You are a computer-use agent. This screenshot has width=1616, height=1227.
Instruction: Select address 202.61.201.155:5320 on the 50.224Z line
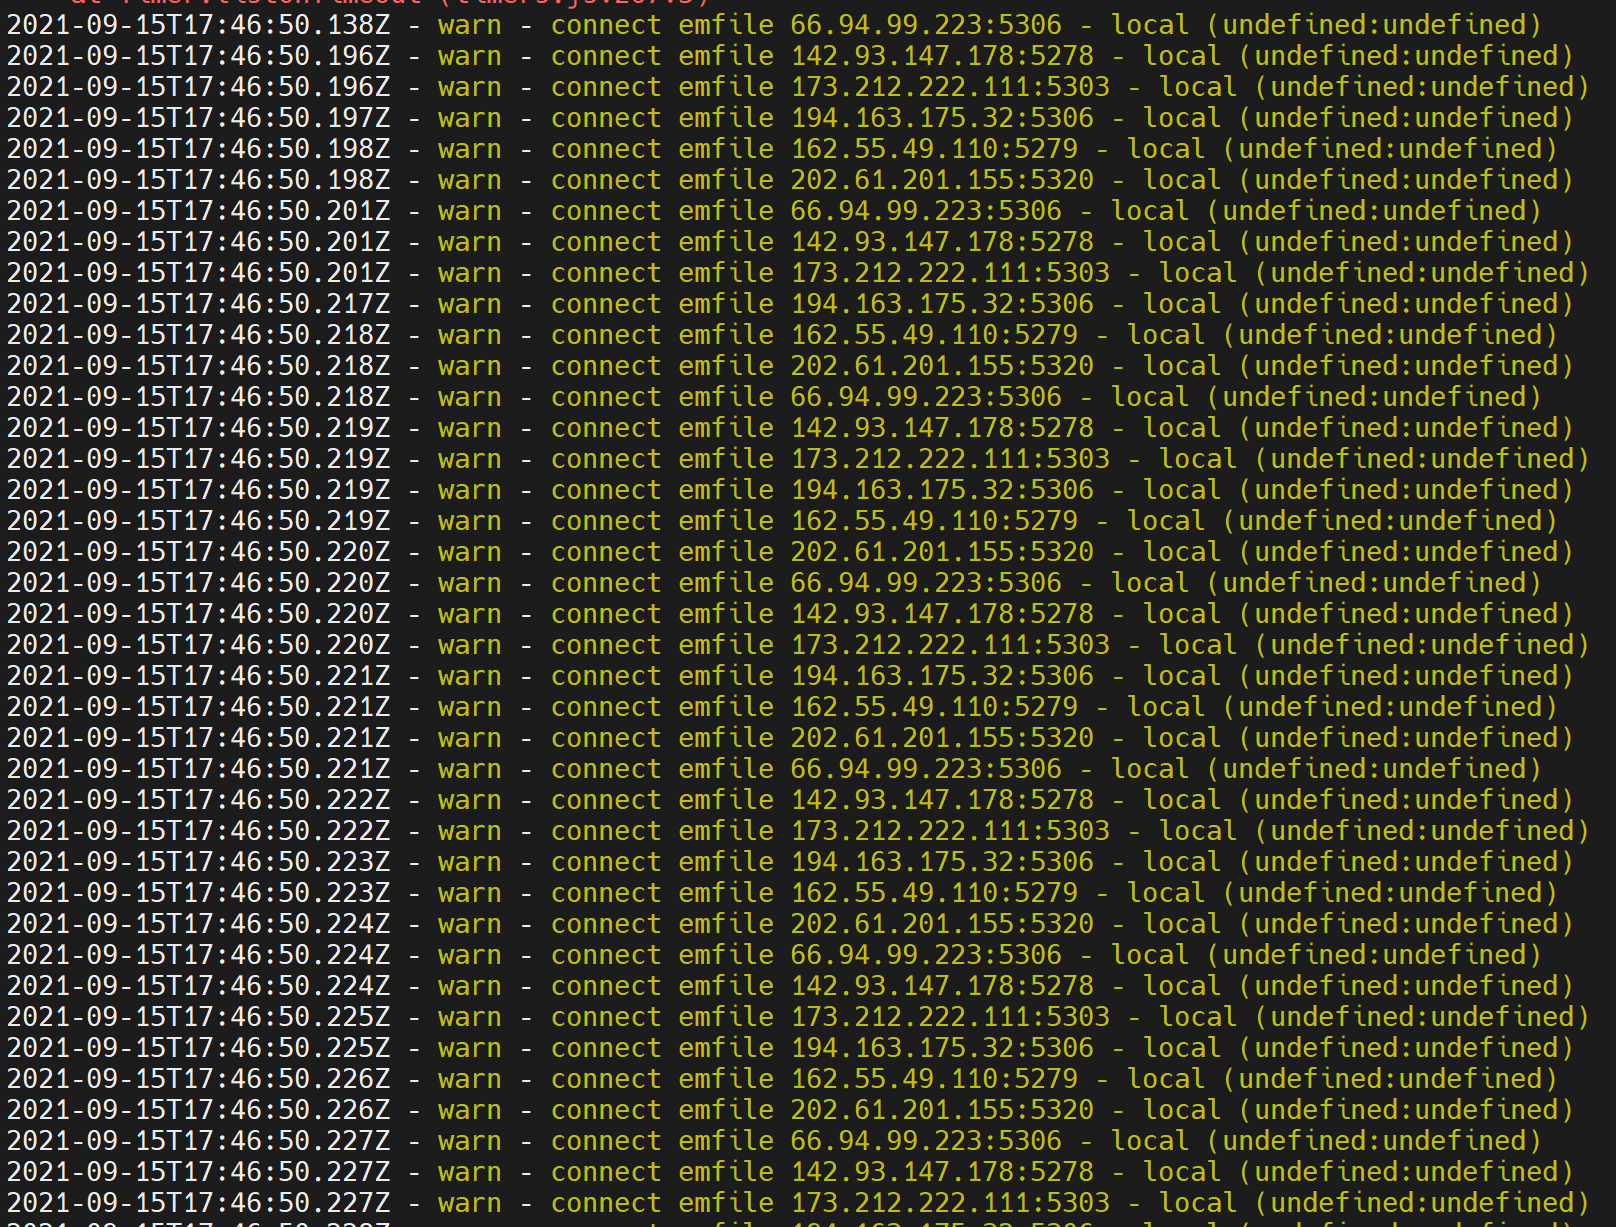pyautogui.click(x=942, y=924)
